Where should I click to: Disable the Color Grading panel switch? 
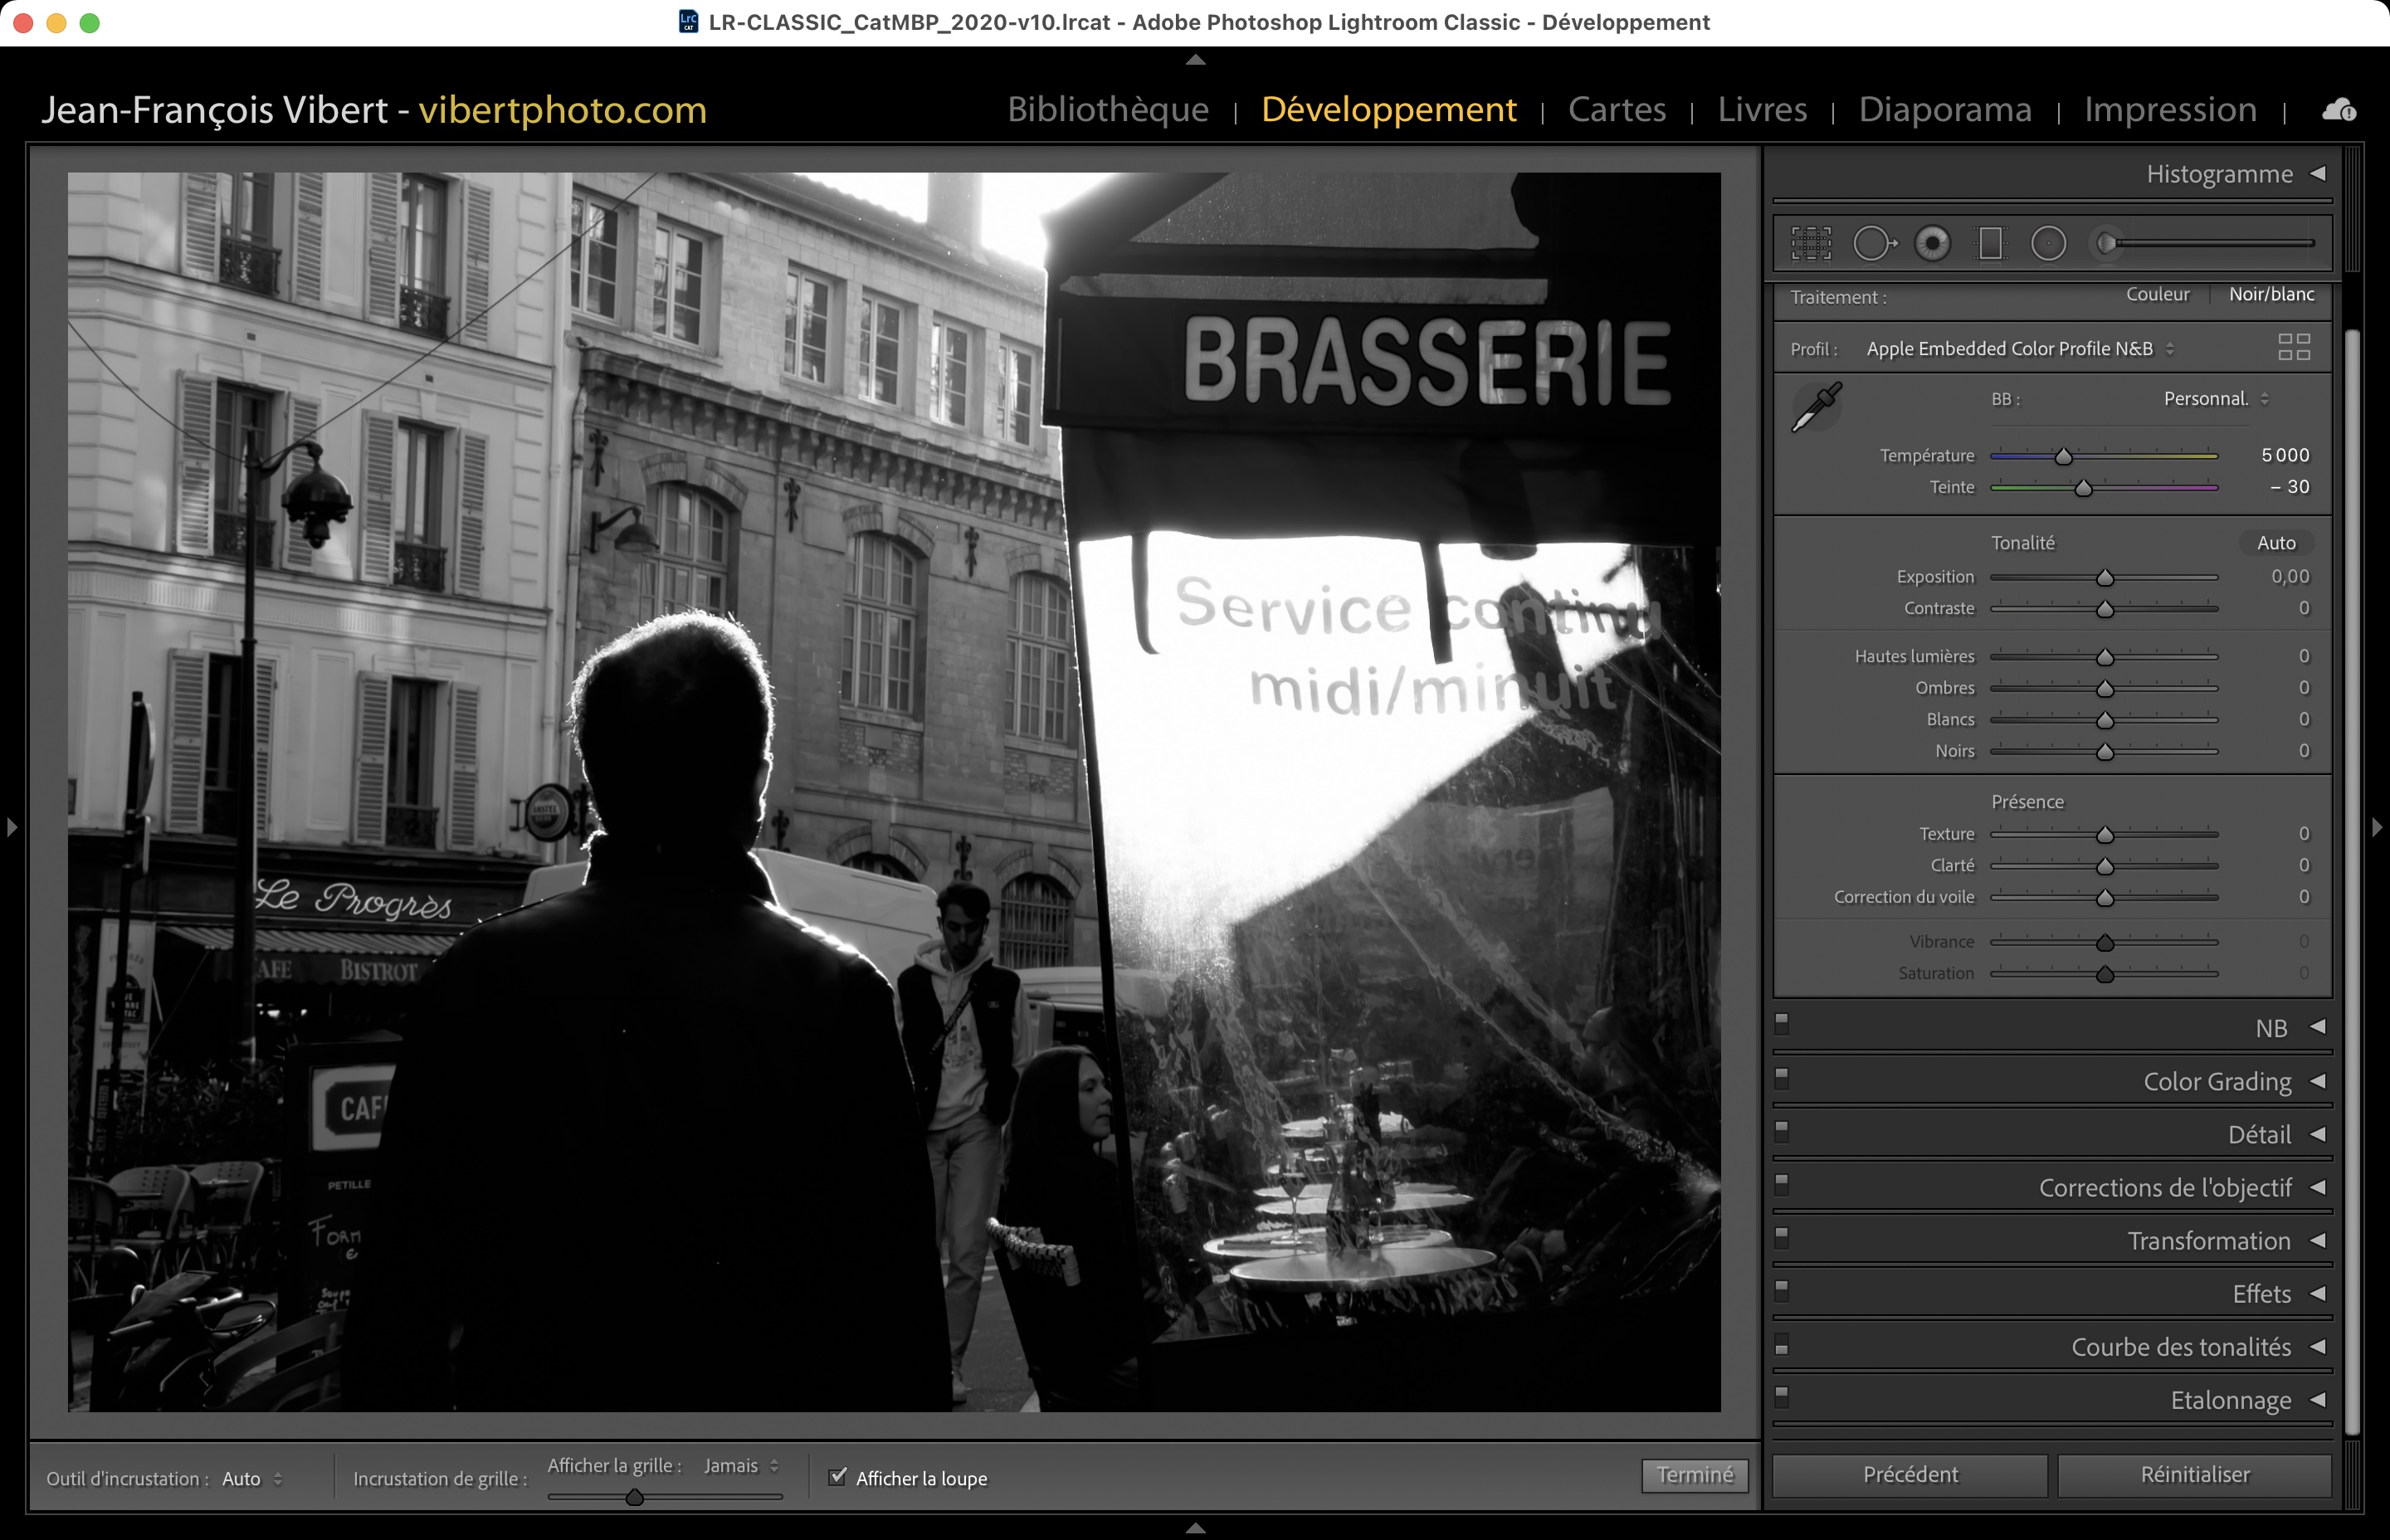[x=1782, y=1076]
